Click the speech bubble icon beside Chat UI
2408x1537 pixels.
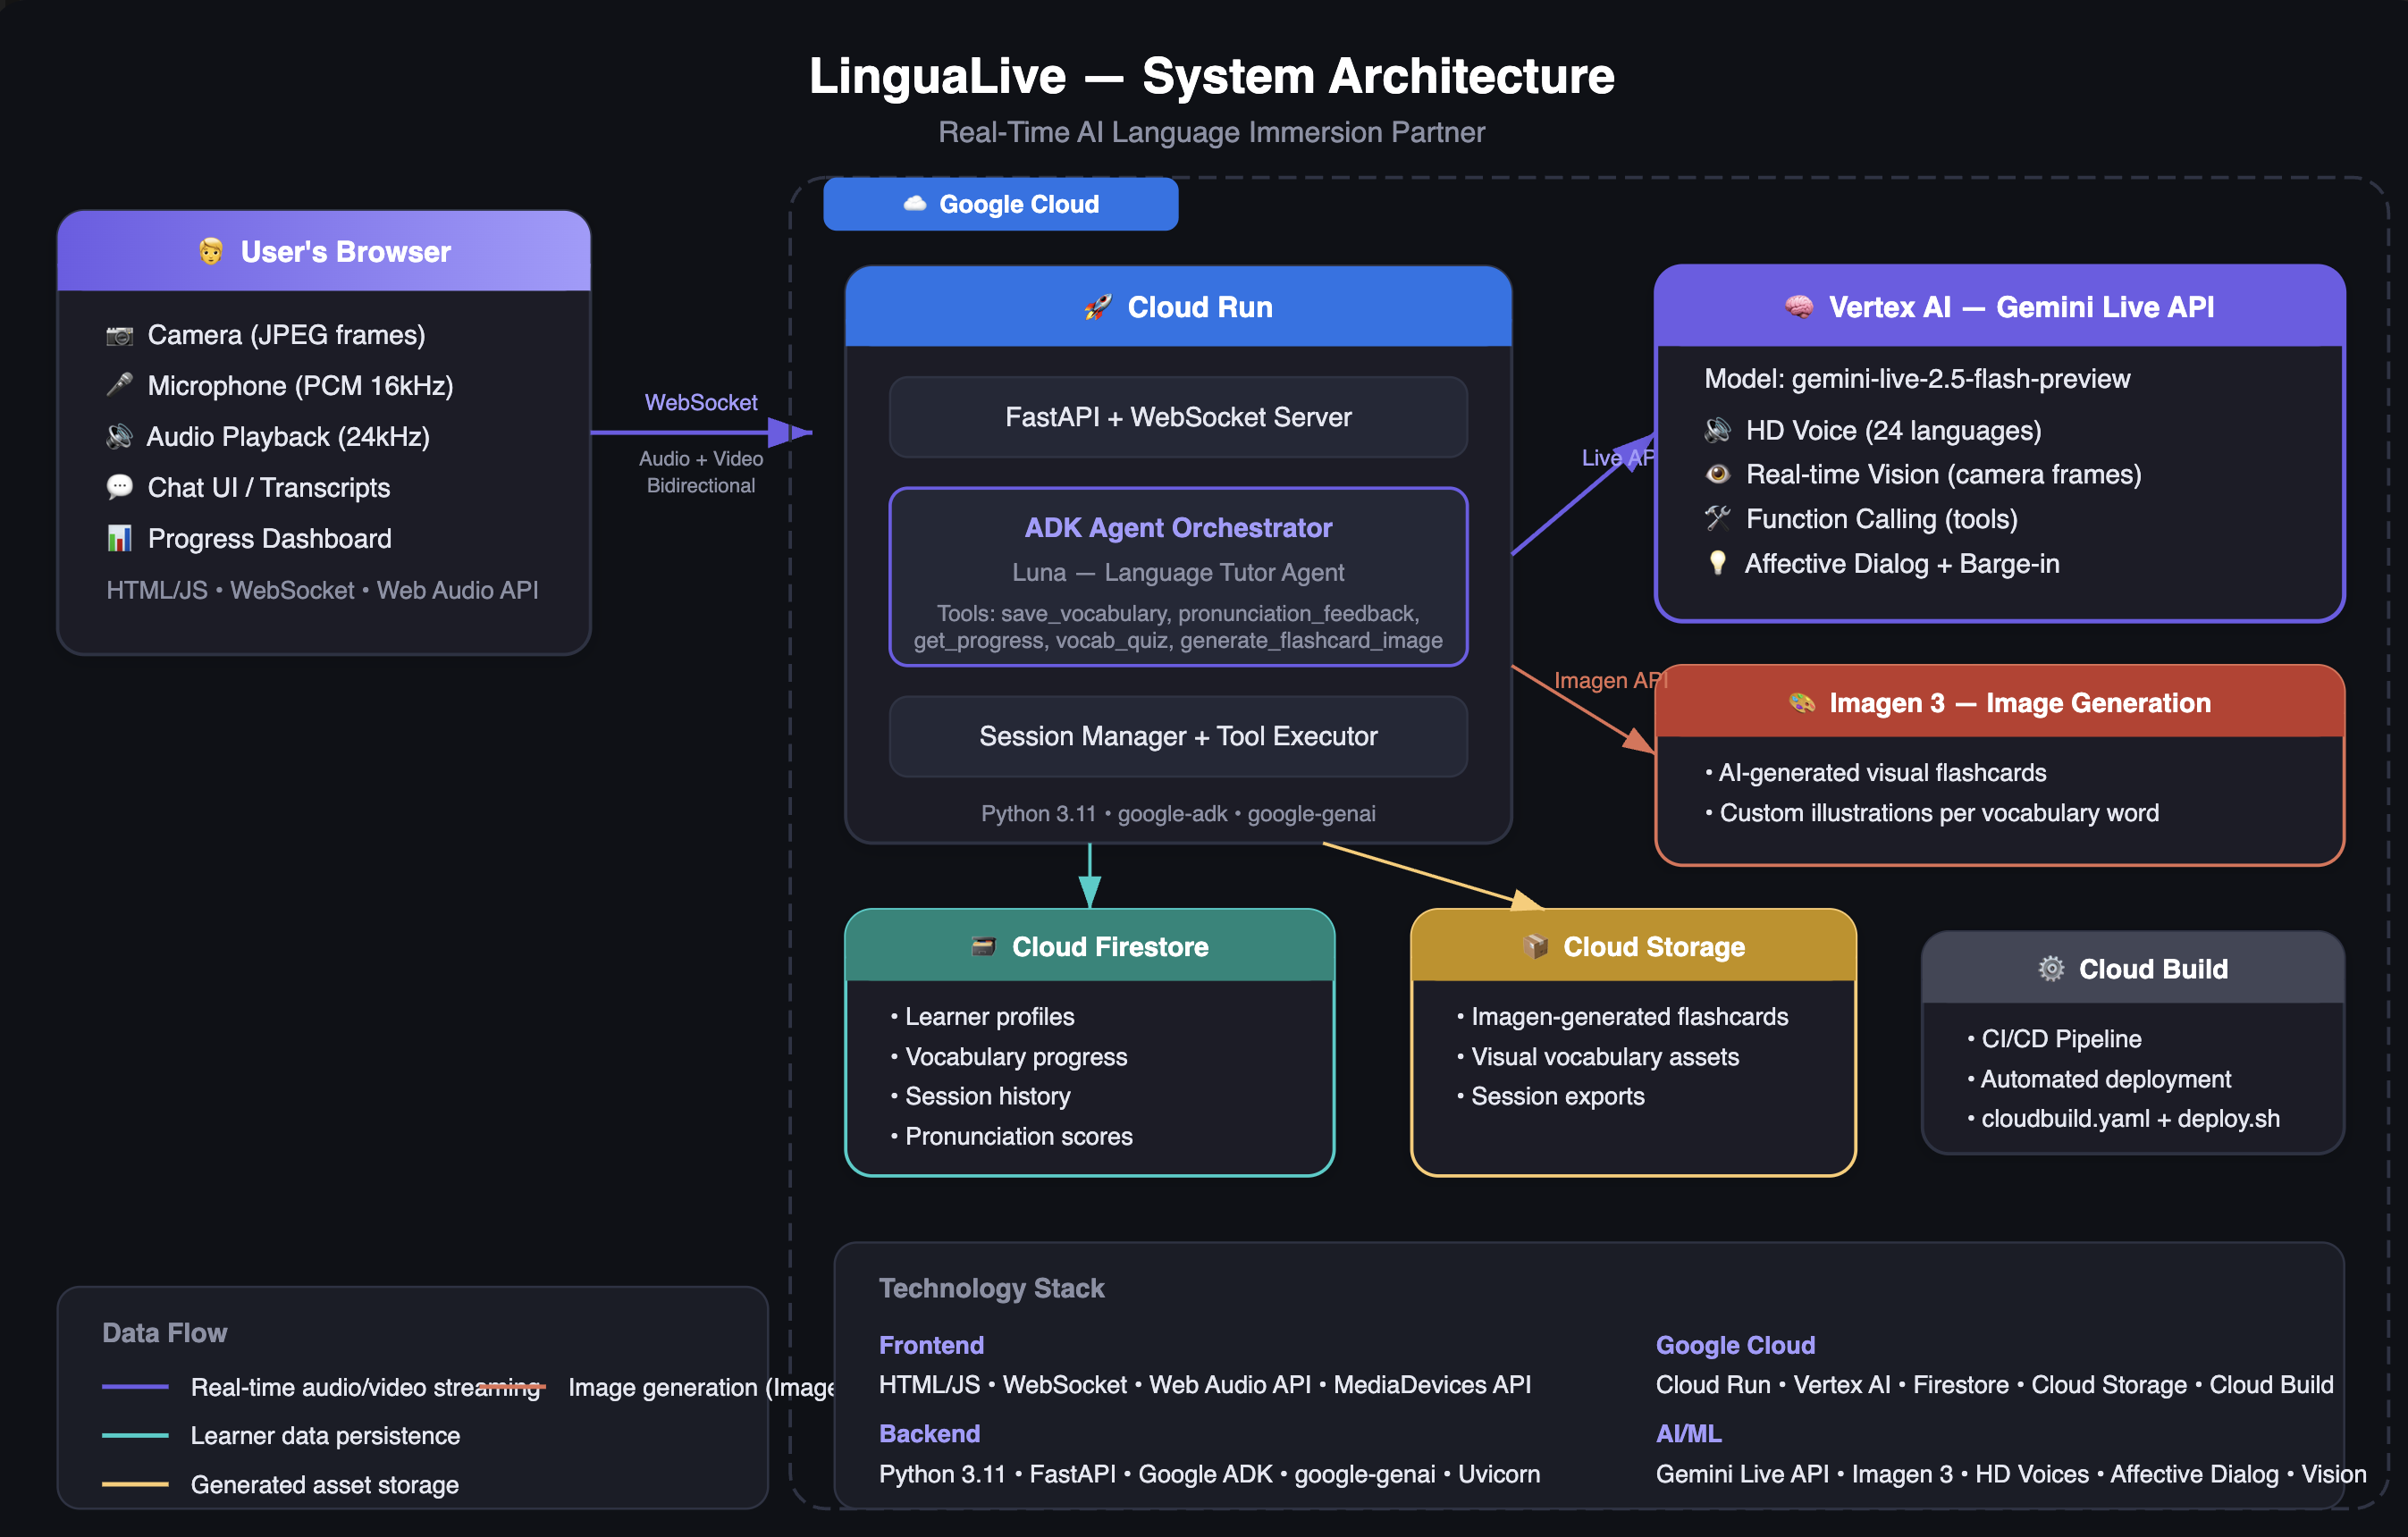coord(119,487)
